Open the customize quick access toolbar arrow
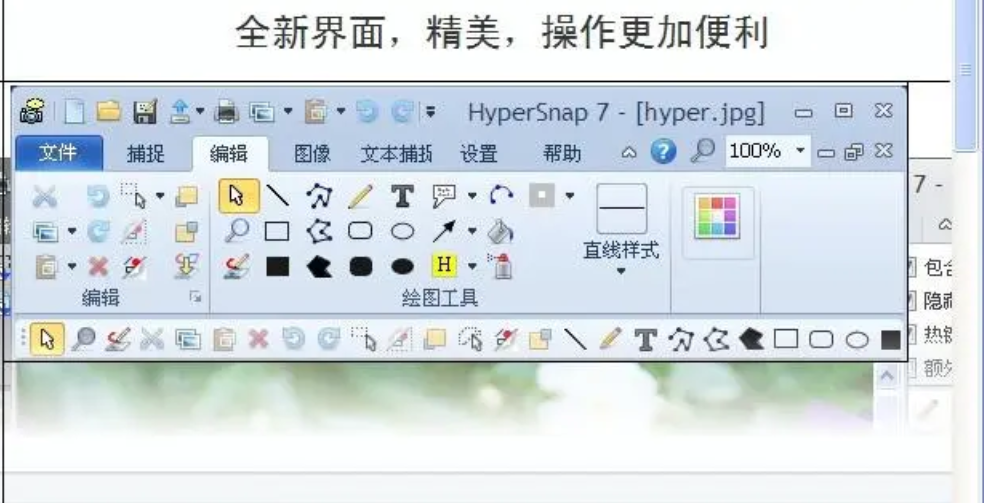This screenshot has width=984, height=503. [x=430, y=112]
